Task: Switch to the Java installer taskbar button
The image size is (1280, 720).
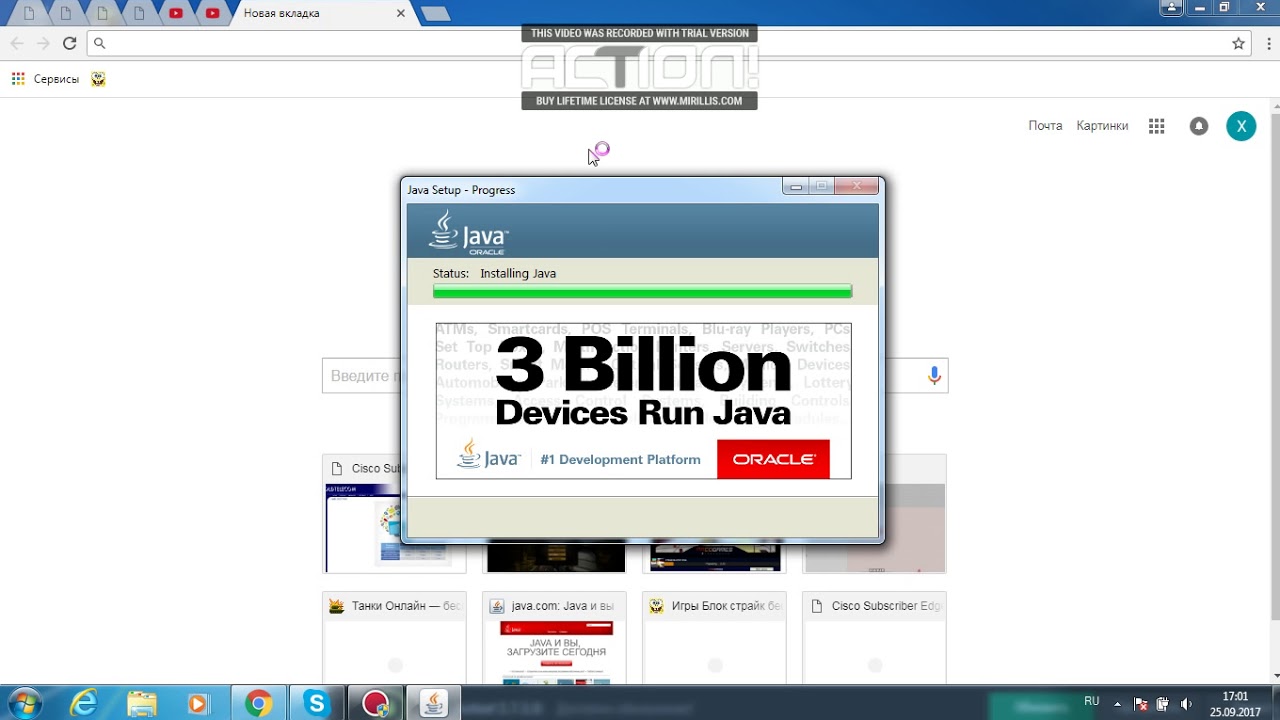Action: (x=433, y=703)
